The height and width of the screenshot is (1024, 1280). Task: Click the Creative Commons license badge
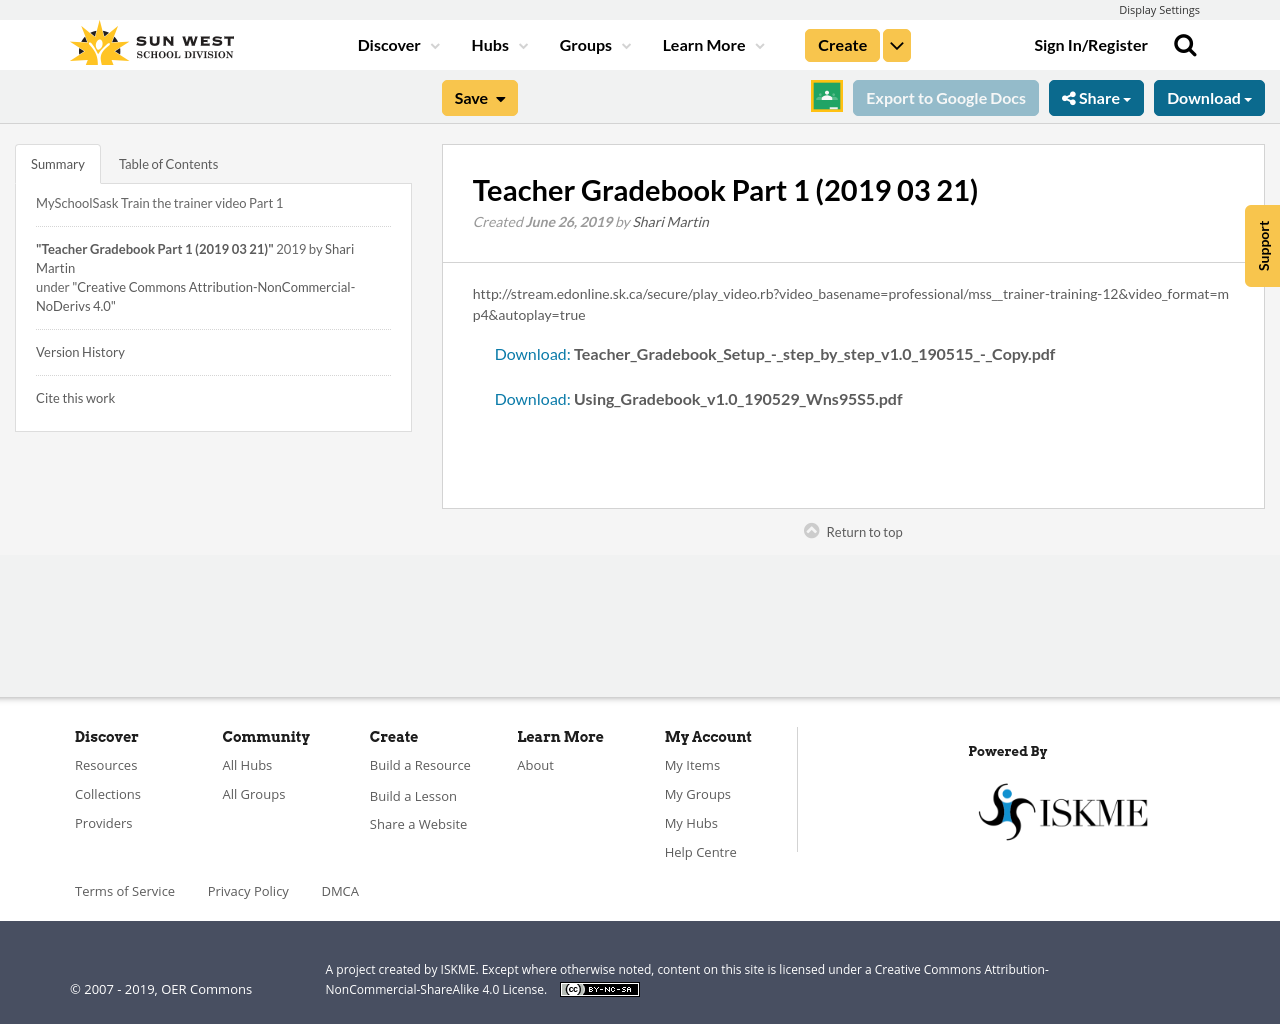pos(599,988)
